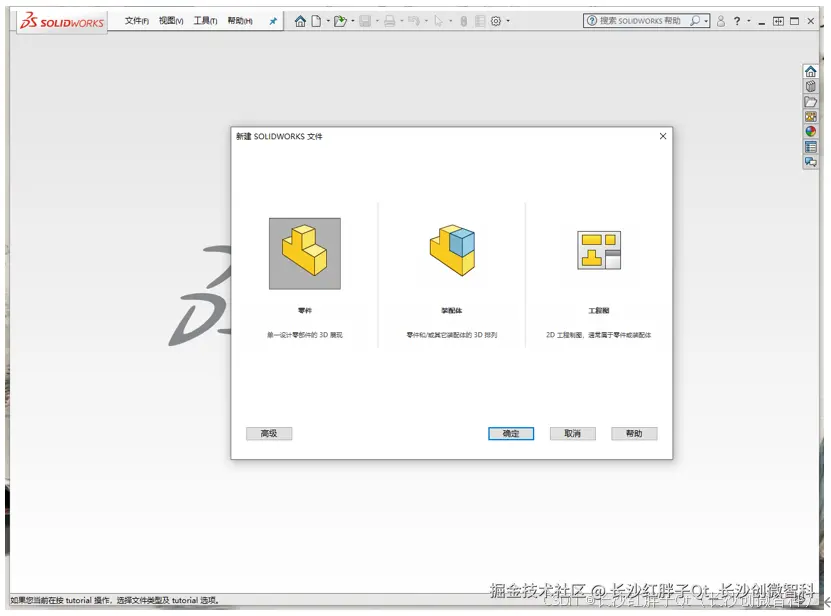Confirm with the 确定 (OK) button
This screenshot has width=831, height=616.
[511, 434]
